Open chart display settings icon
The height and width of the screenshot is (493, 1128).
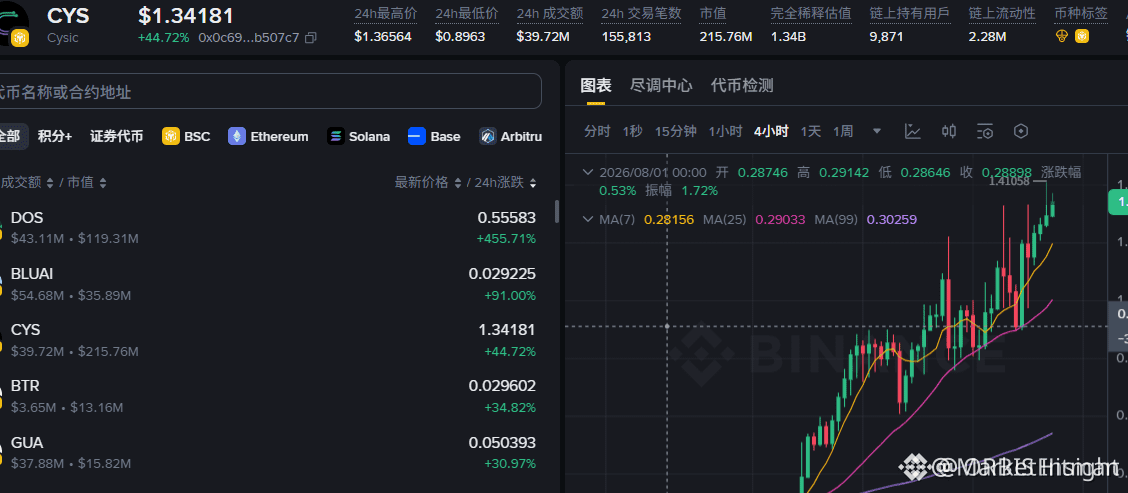point(985,131)
